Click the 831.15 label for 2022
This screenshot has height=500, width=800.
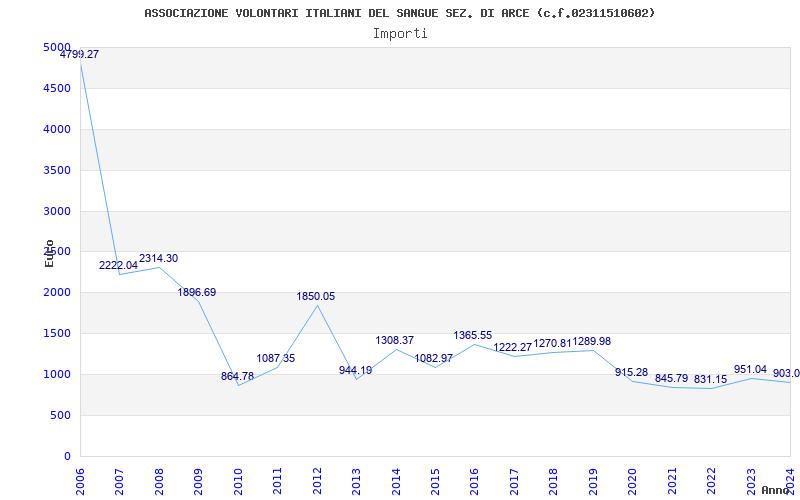coord(711,380)
